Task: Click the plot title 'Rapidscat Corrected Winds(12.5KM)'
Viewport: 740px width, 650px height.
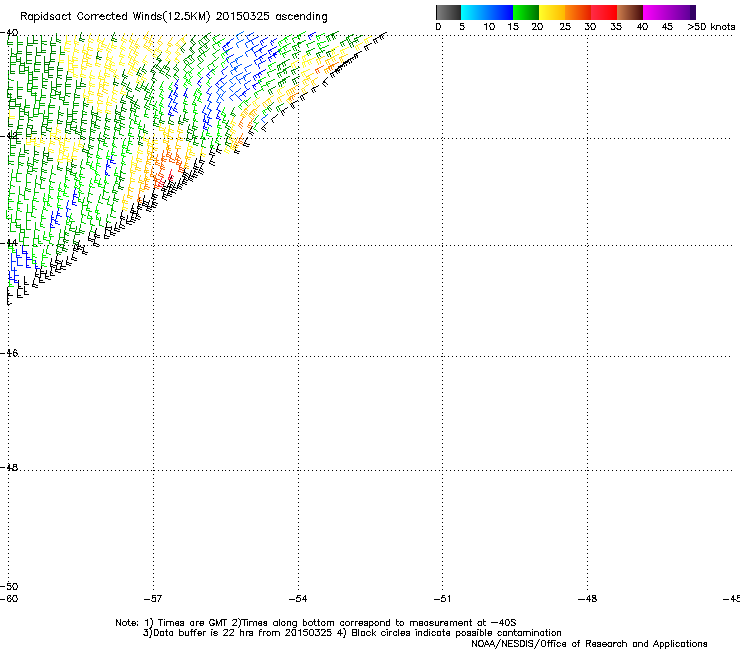Action: [115, 17]
